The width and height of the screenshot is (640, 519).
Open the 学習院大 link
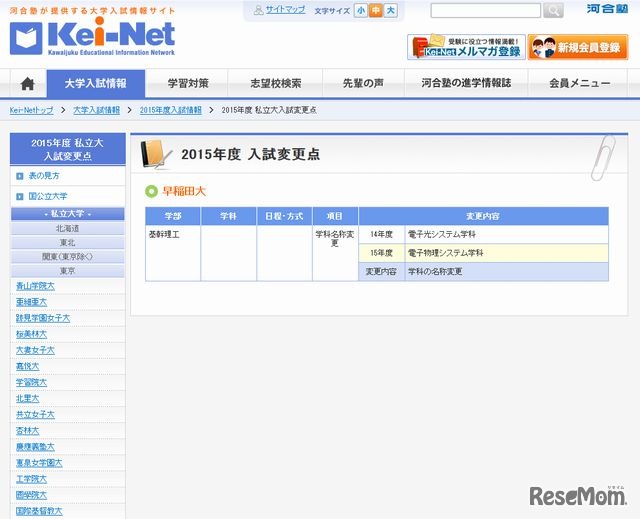tap(31, 382)
